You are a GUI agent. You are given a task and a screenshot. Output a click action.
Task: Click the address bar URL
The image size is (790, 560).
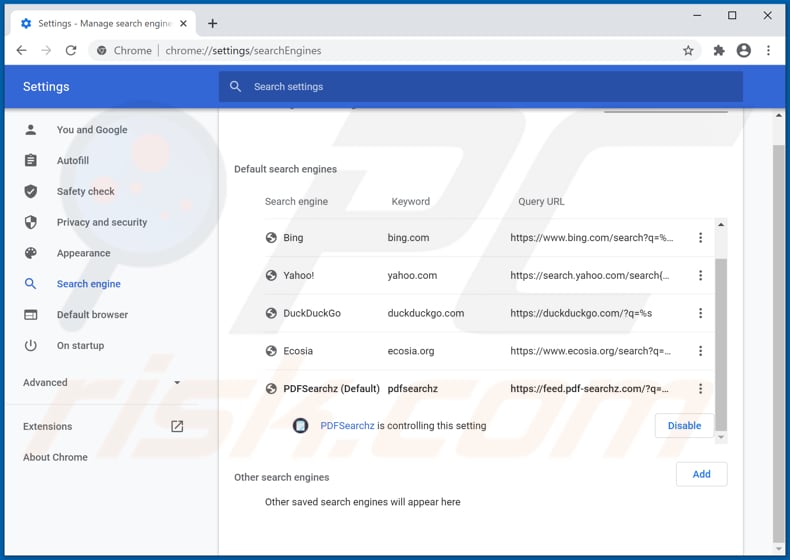tap(243, 50)
